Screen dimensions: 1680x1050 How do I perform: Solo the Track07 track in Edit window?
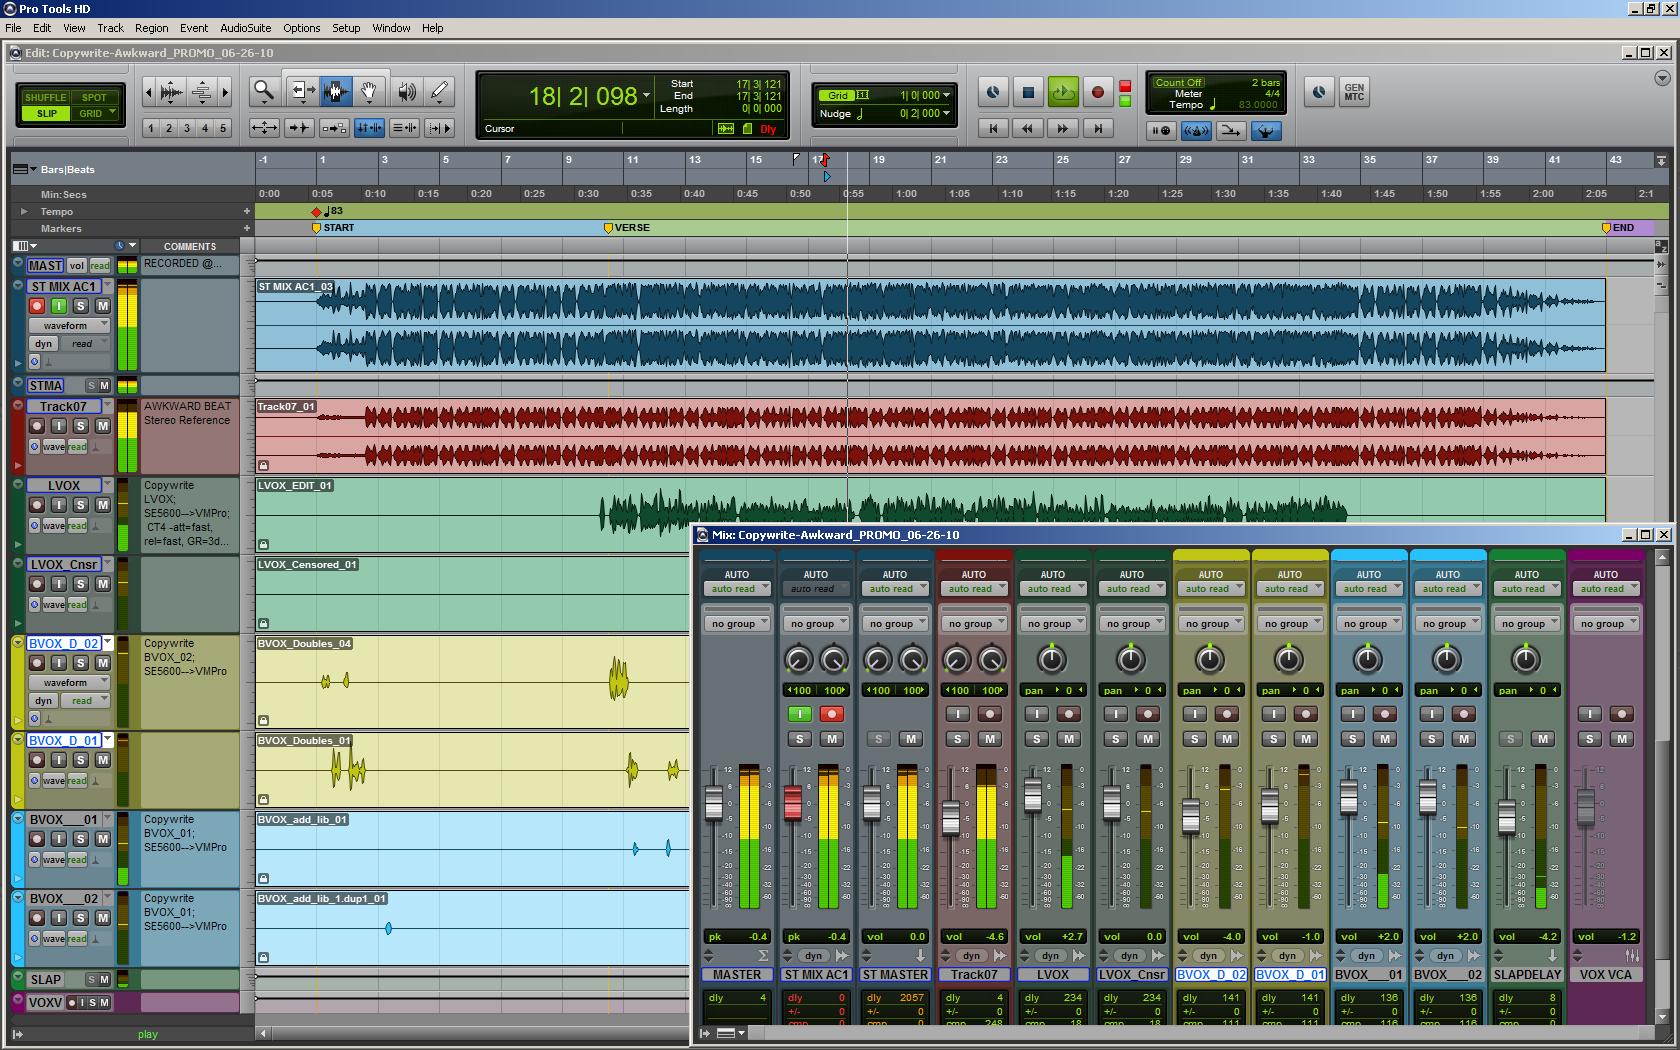81,426
